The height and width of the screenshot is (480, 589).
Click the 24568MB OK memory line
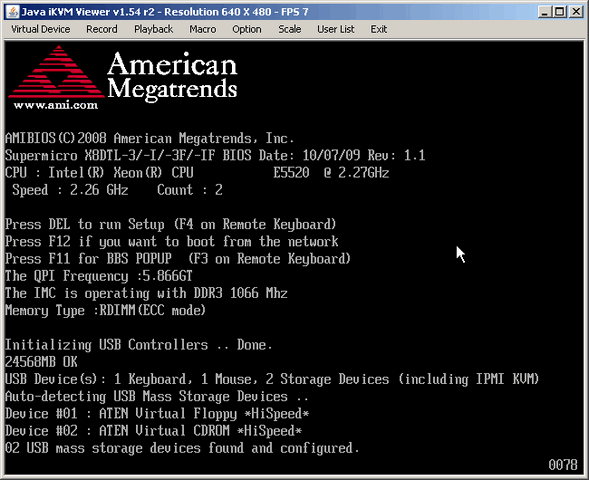[41, 362]
